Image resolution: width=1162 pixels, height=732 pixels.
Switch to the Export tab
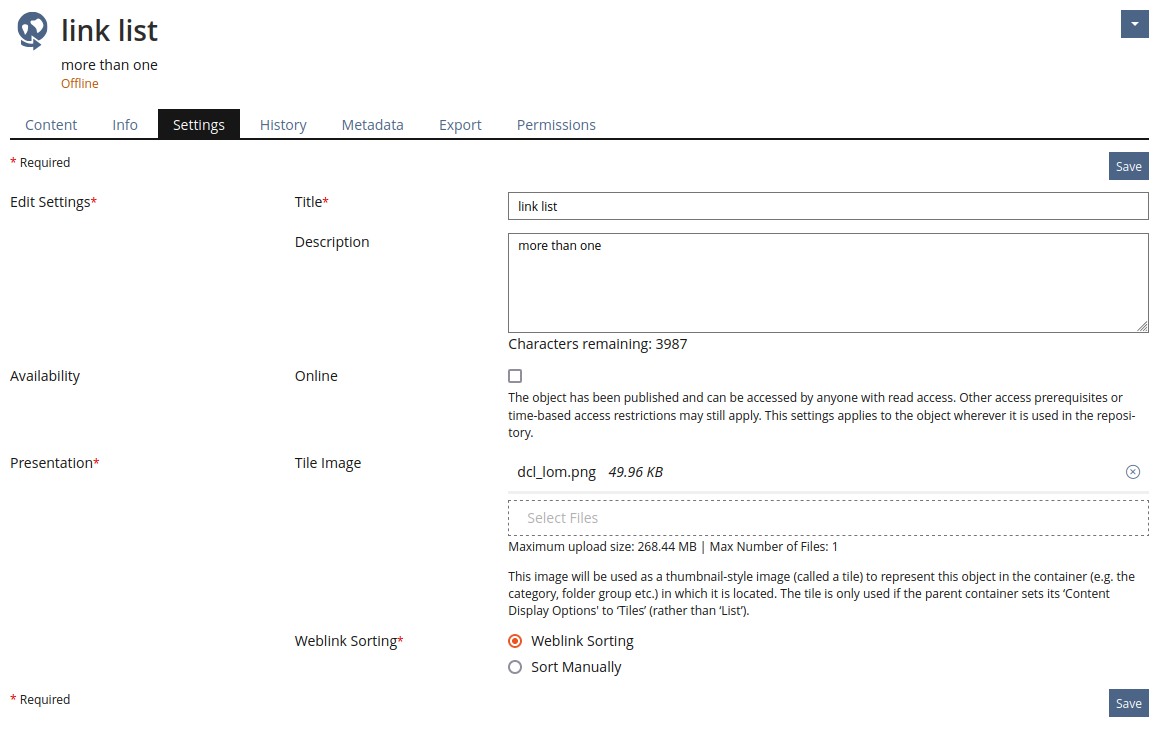460,125
